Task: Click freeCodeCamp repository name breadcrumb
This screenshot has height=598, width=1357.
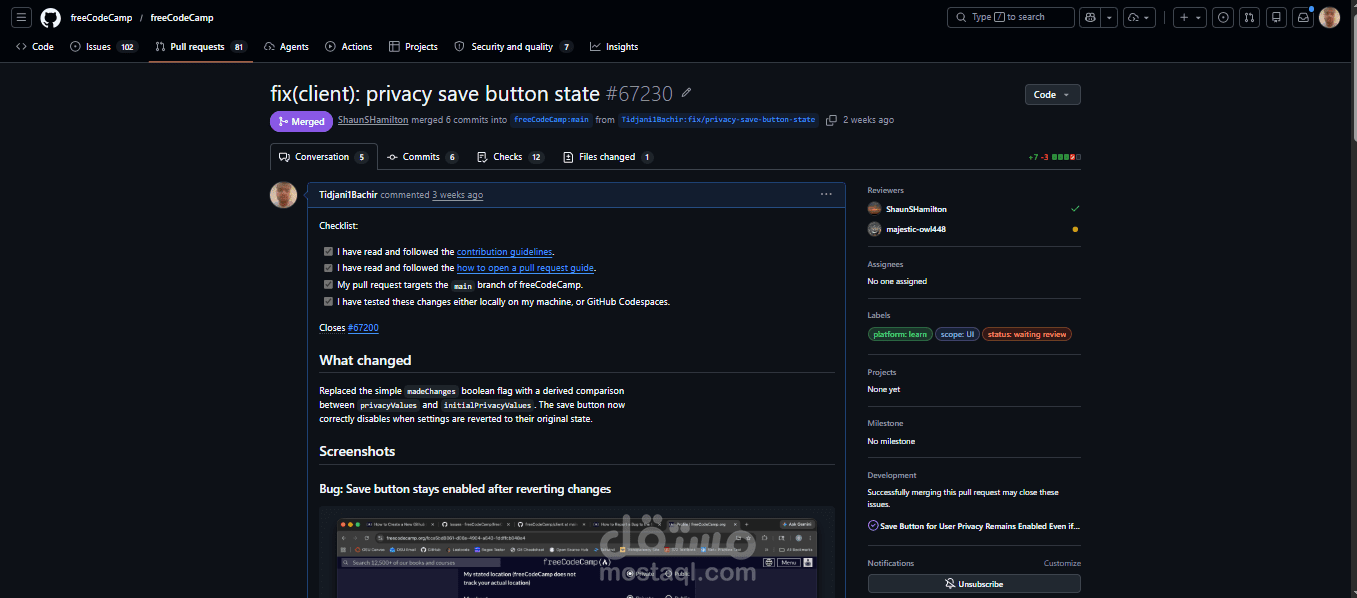Action: click(x=182, y=18)
